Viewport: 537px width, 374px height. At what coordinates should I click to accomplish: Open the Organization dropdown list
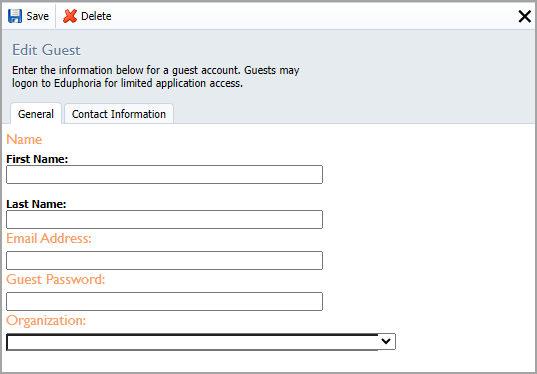201,342
